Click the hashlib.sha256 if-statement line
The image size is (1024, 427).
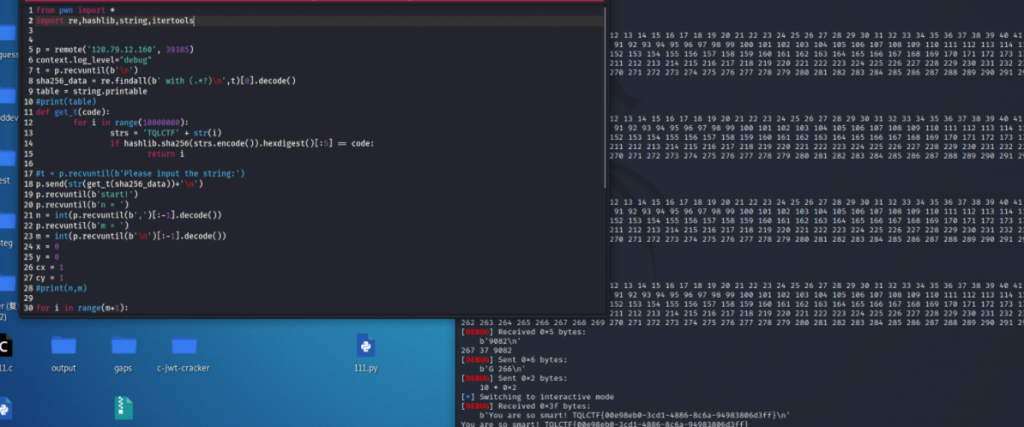[240, 143]
